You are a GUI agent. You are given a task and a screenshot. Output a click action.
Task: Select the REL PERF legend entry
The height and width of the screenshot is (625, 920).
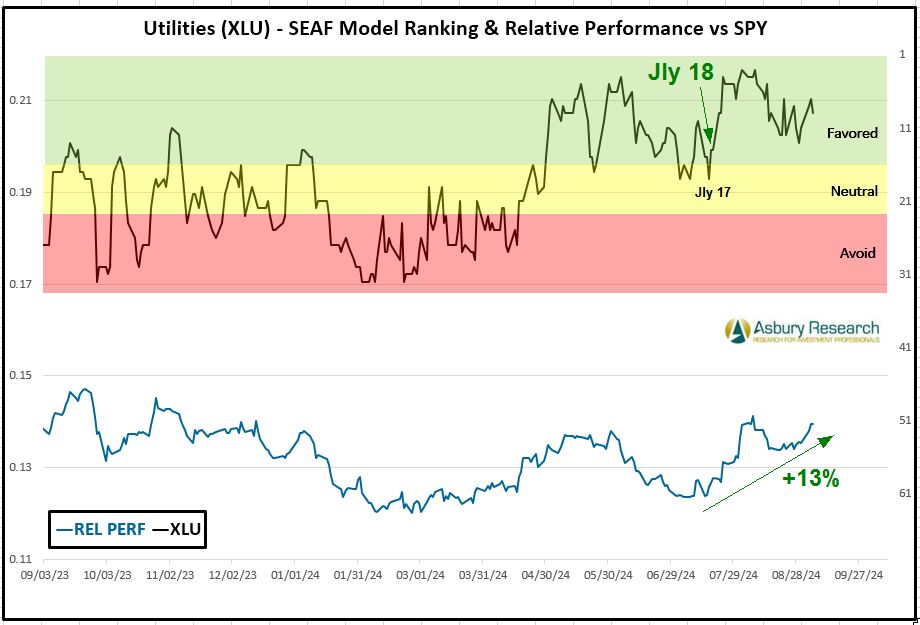(98, 531)
